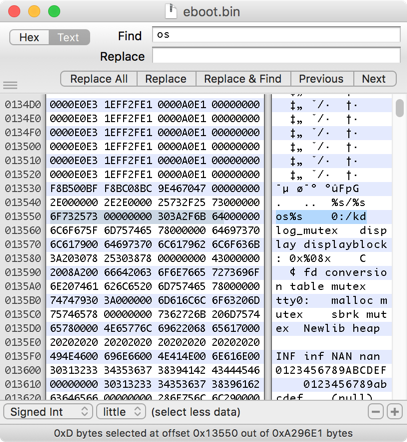Click the plus button to add data inspector
The image size is (407, 442).
pyautogui.click(x=395, y=412)
